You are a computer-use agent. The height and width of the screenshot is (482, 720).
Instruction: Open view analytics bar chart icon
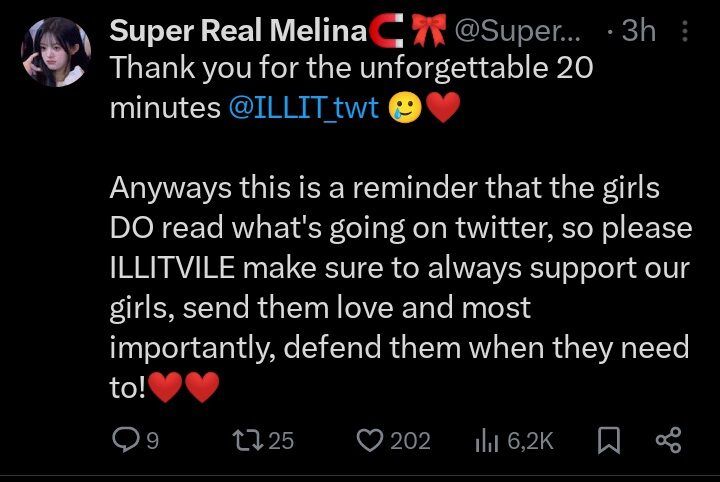pos(488,439)
